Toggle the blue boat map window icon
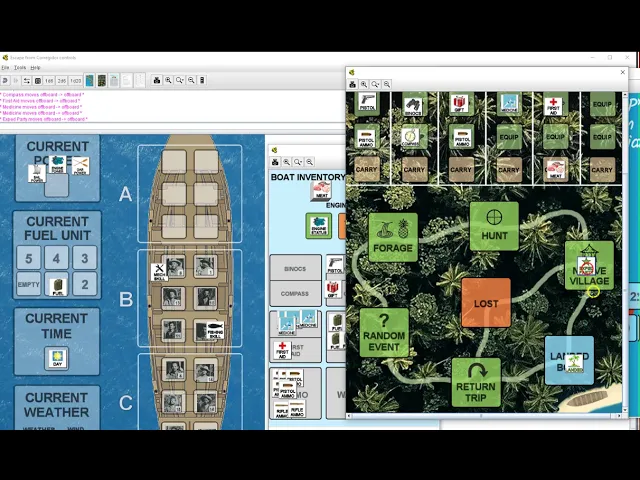The image size is (640, 480). [89, 80]
